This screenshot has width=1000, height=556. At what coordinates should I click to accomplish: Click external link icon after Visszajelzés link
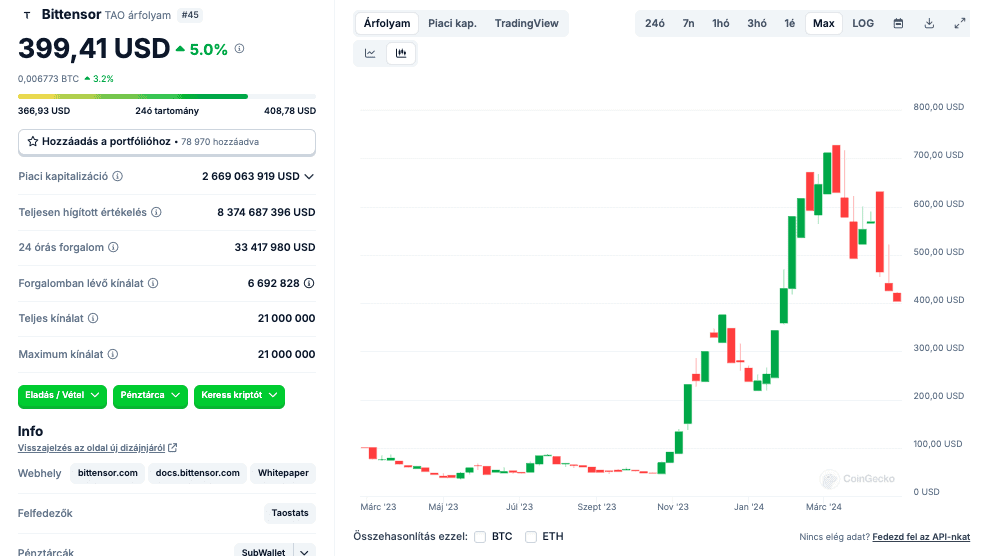(x=172, y=448)
